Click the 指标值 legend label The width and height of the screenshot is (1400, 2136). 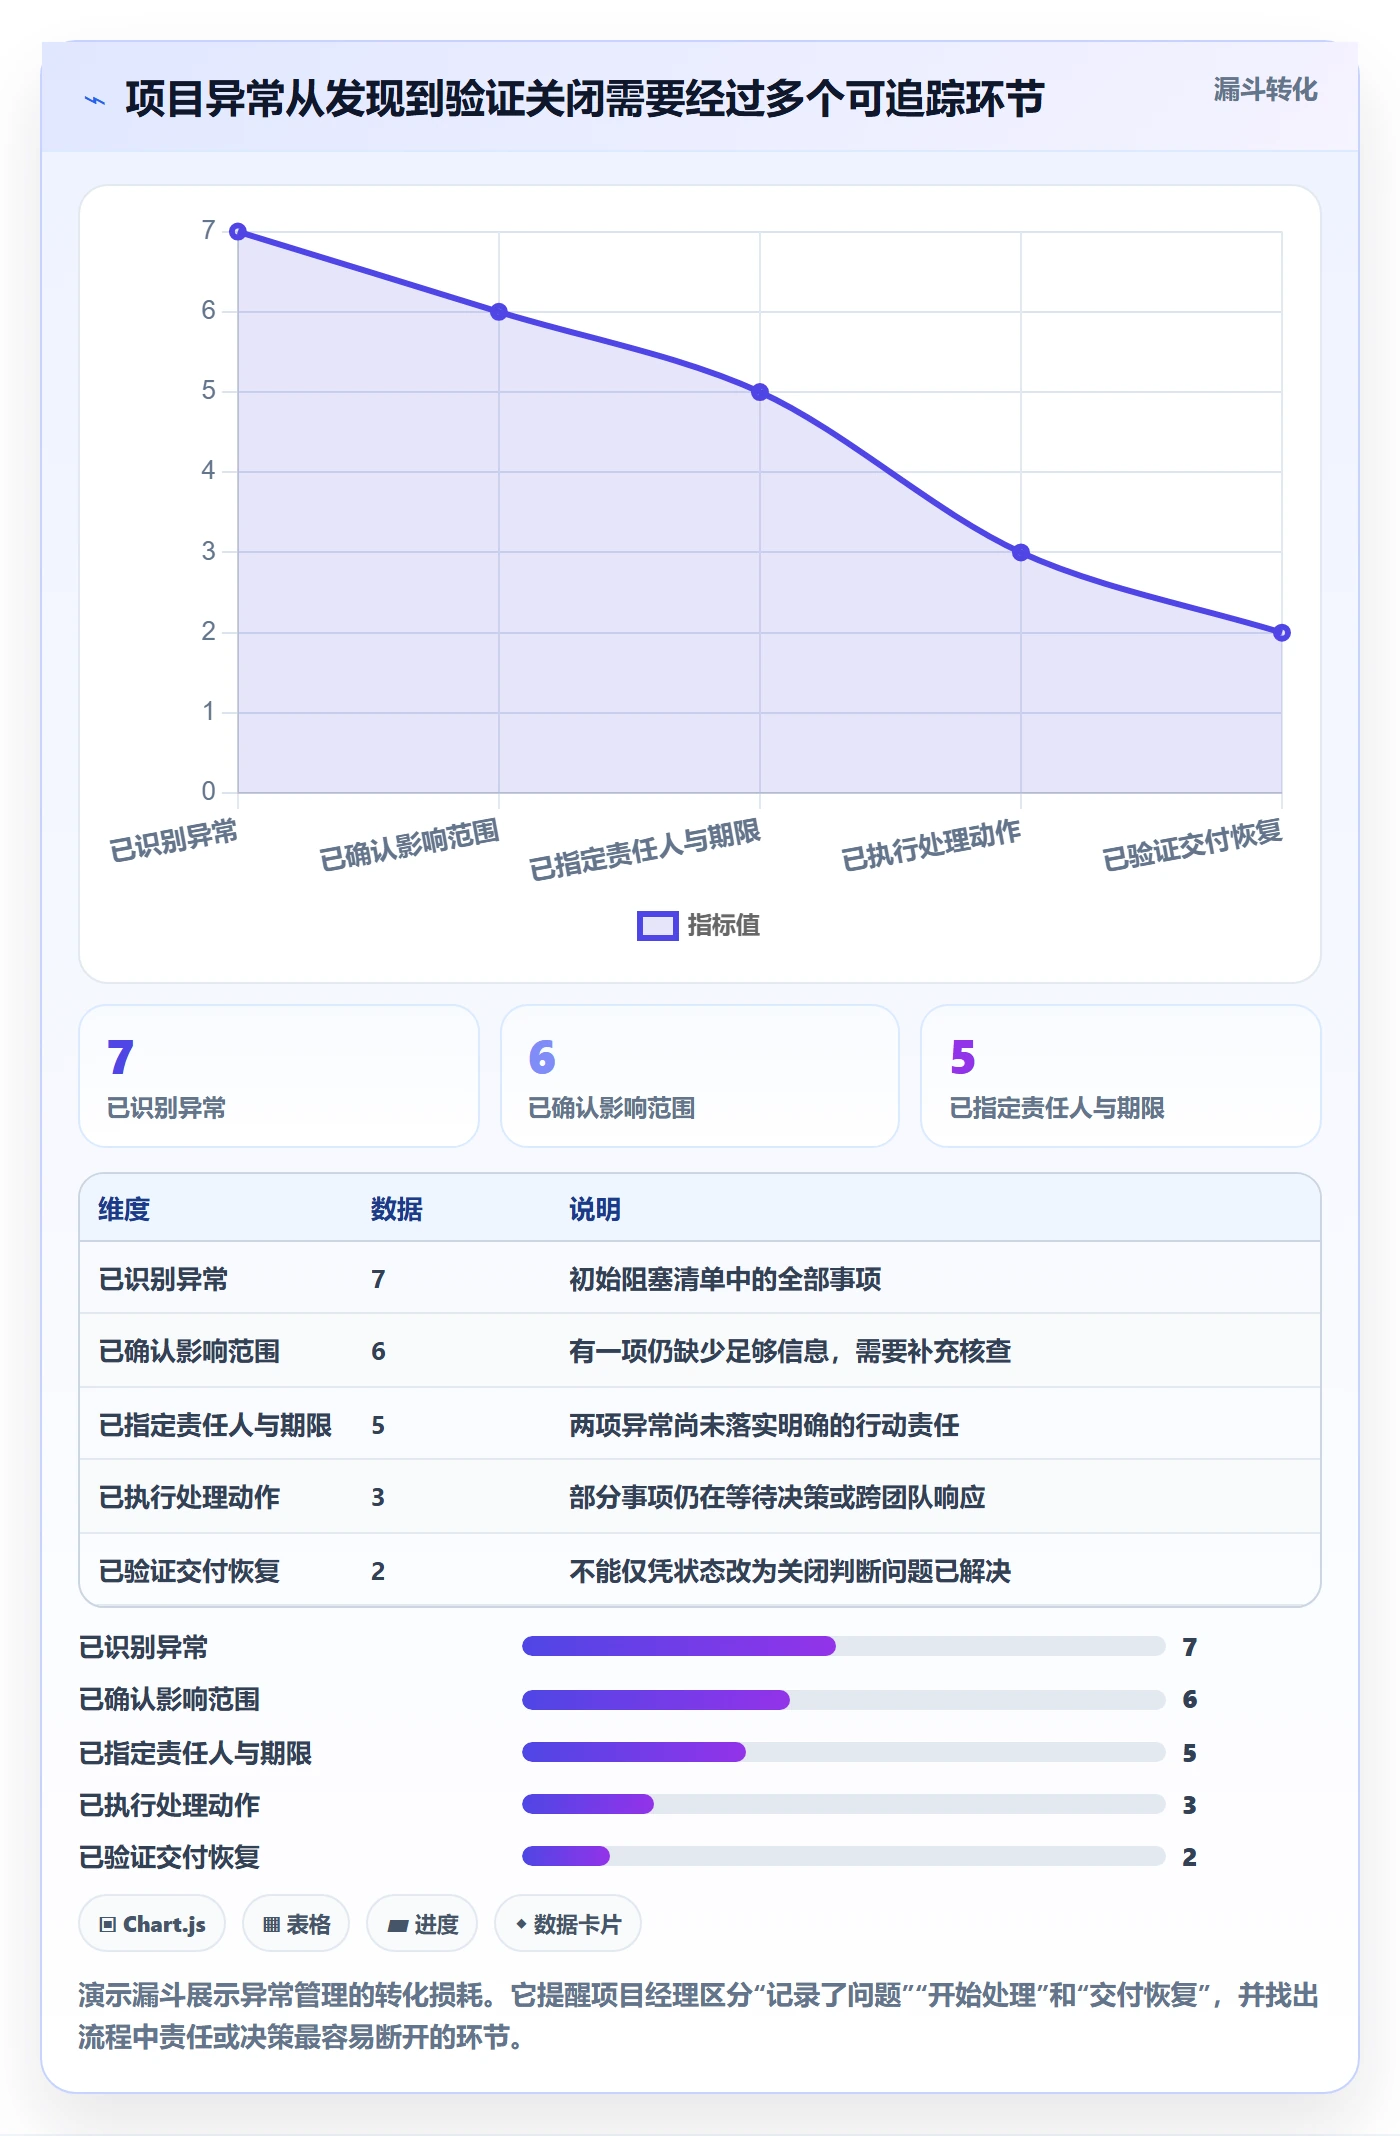click(724, 926)
